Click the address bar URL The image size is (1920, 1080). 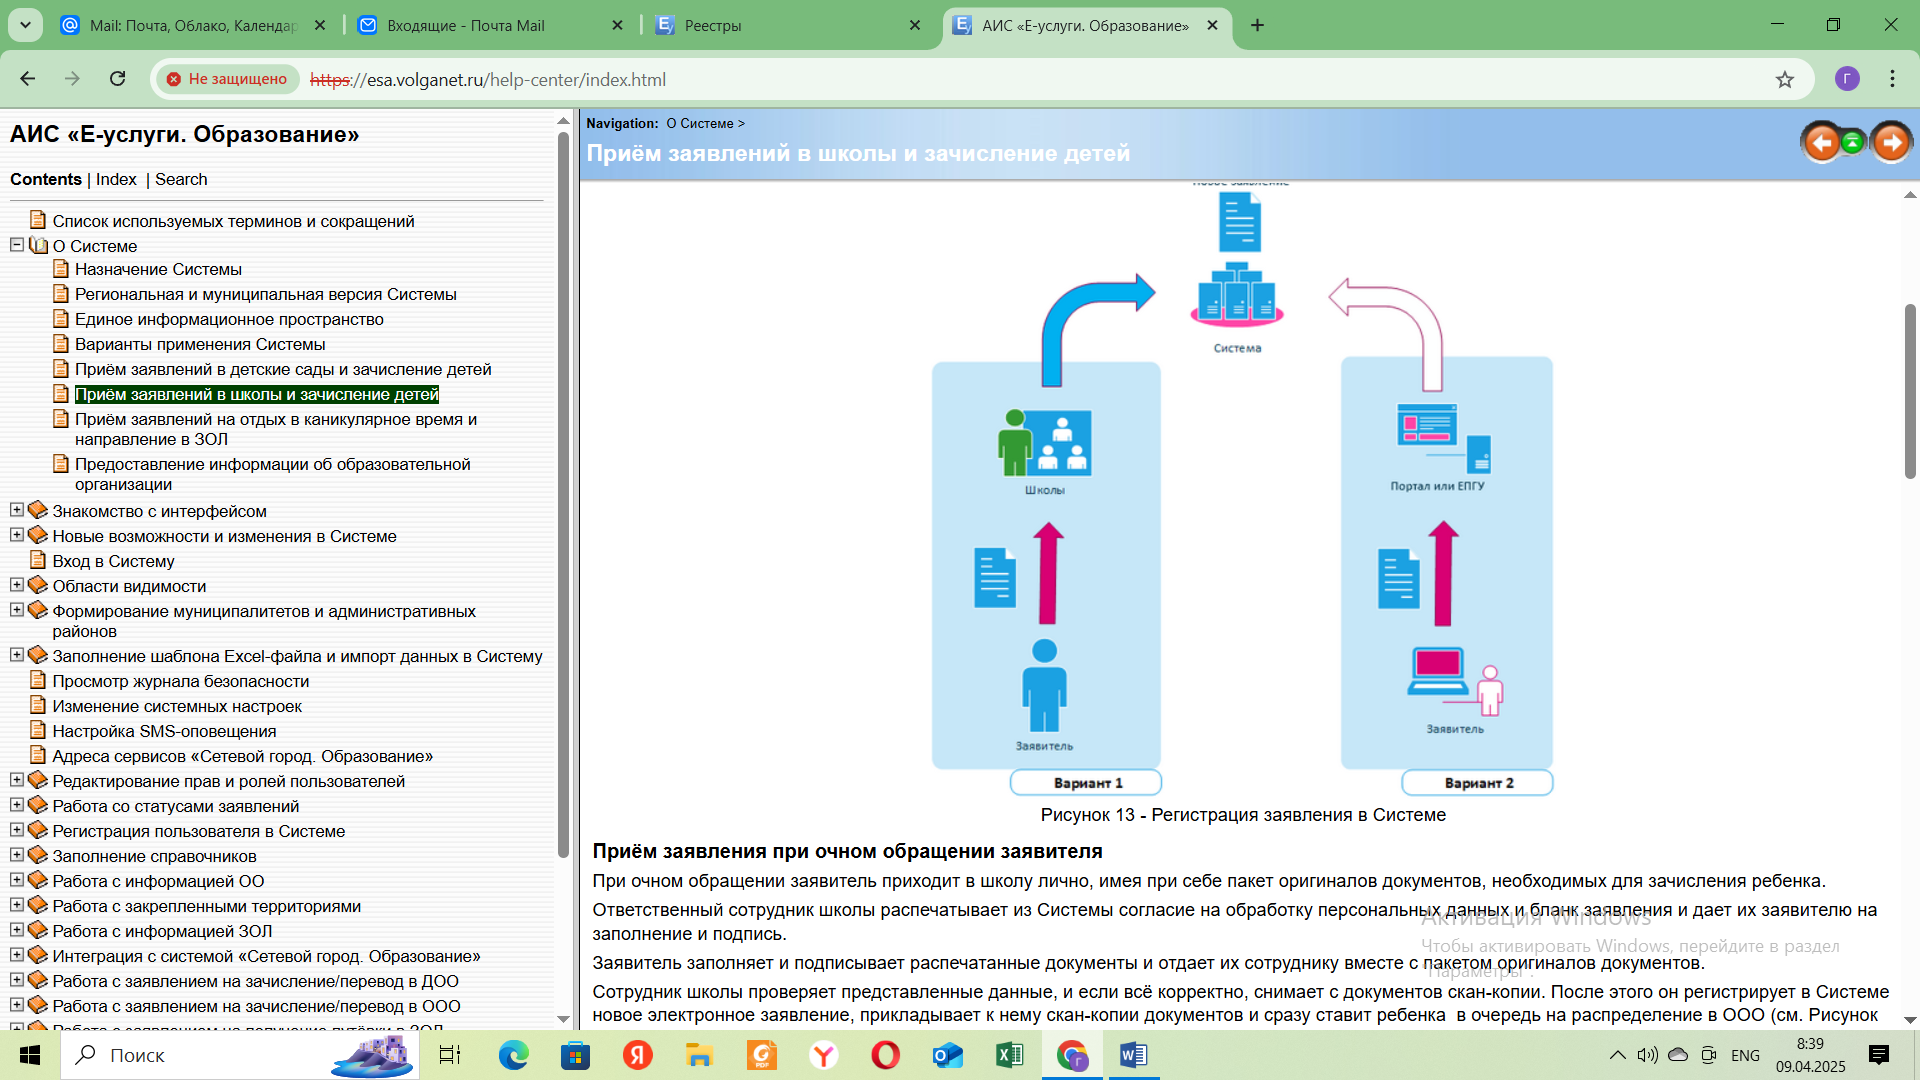(488, 80)
